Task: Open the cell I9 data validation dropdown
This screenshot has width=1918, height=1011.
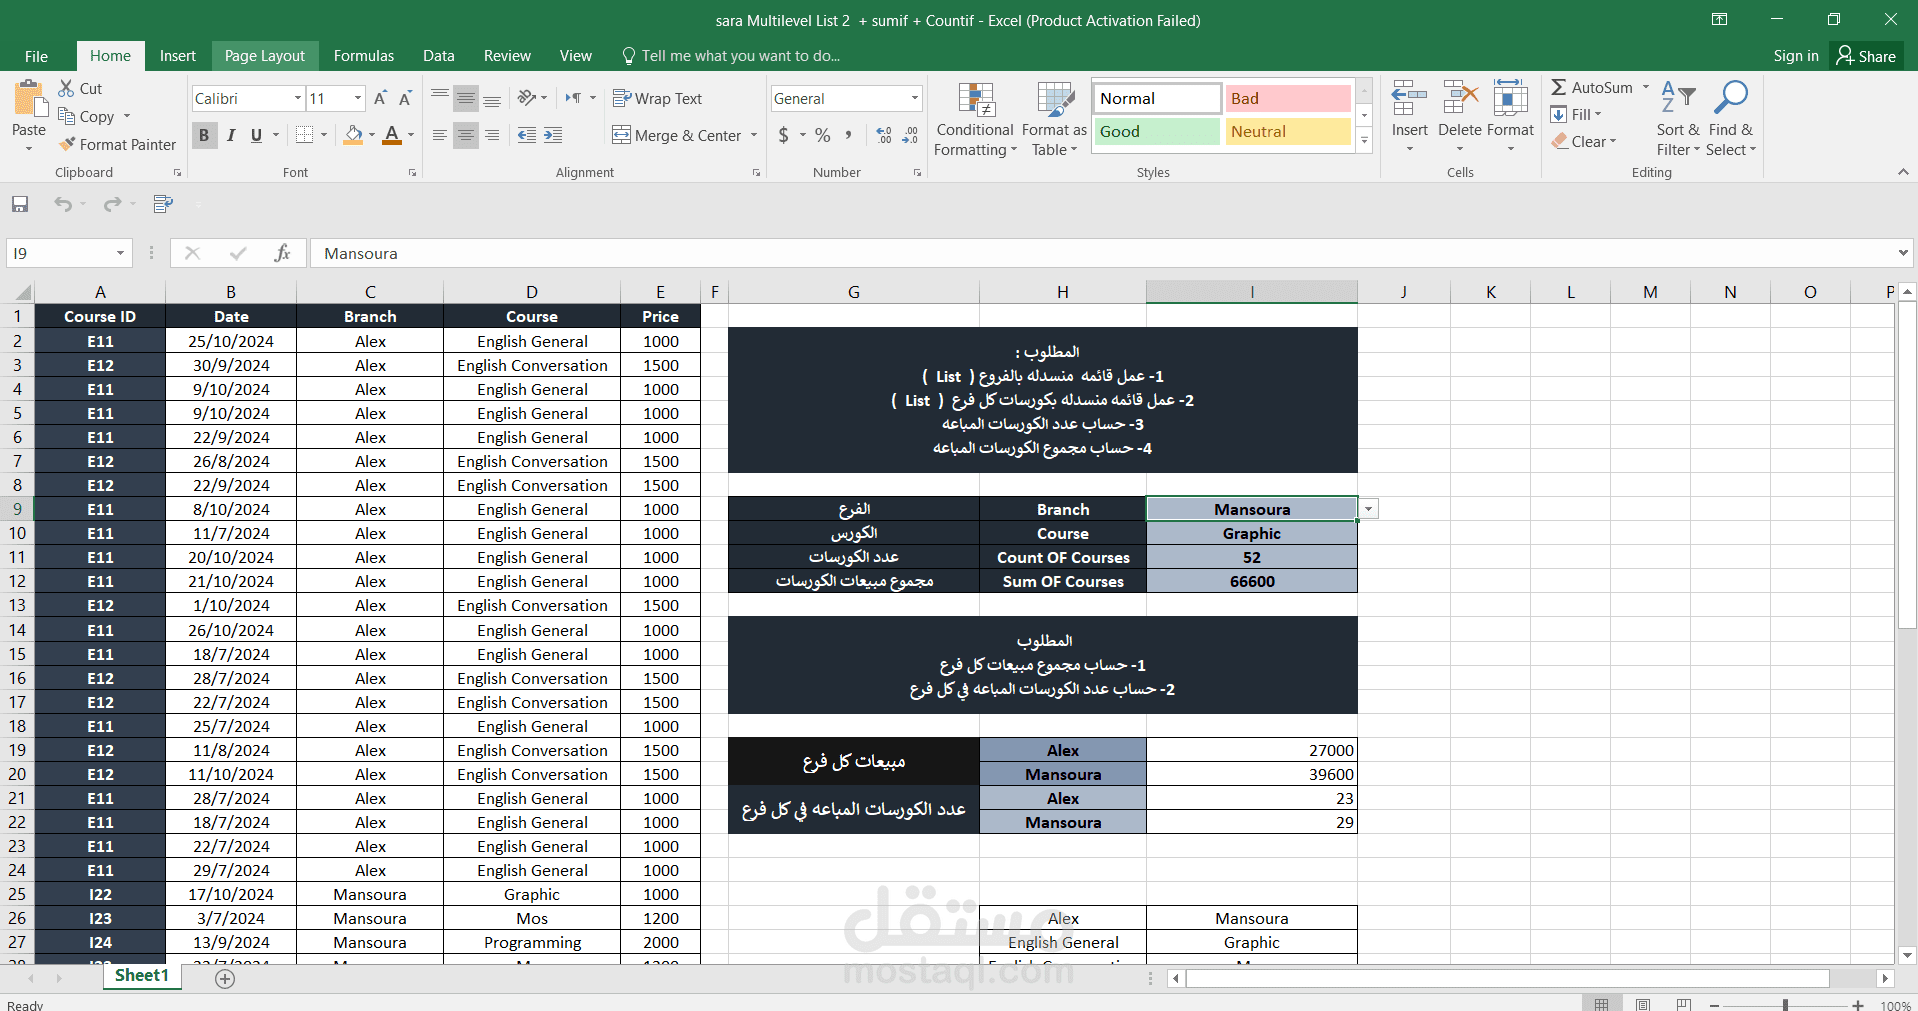Action: (1369, 508)
